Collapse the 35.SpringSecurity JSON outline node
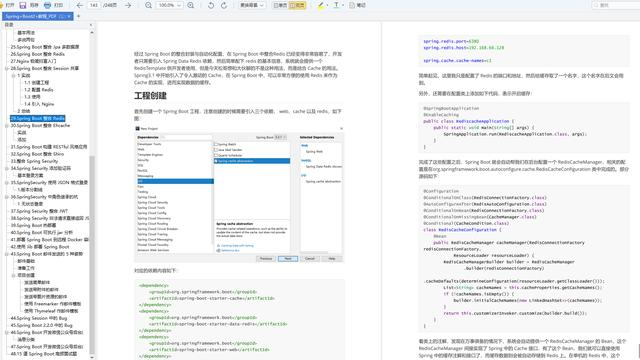The image size is (640, 360). point(7,182)
